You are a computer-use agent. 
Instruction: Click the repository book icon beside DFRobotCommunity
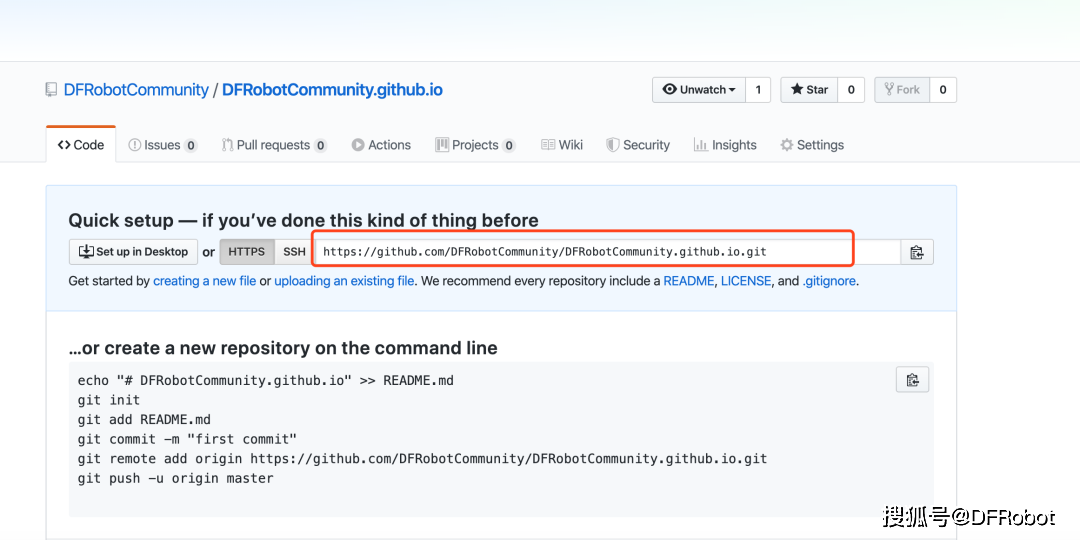click(x=52, y=90)
